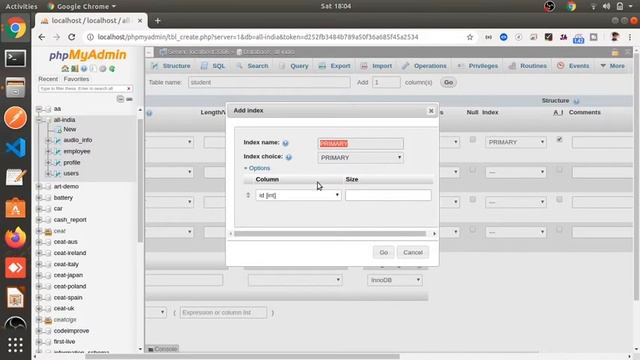
Task: Open the Structure tab
Action: (171, 66)
